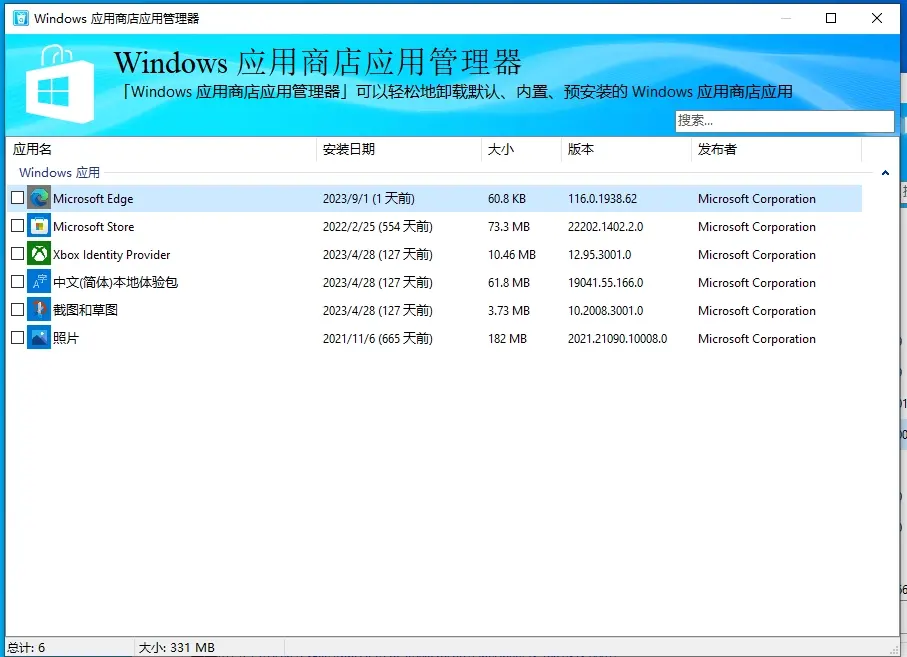
Task: Click the Microsoft Store app icon
Action: 39,226
